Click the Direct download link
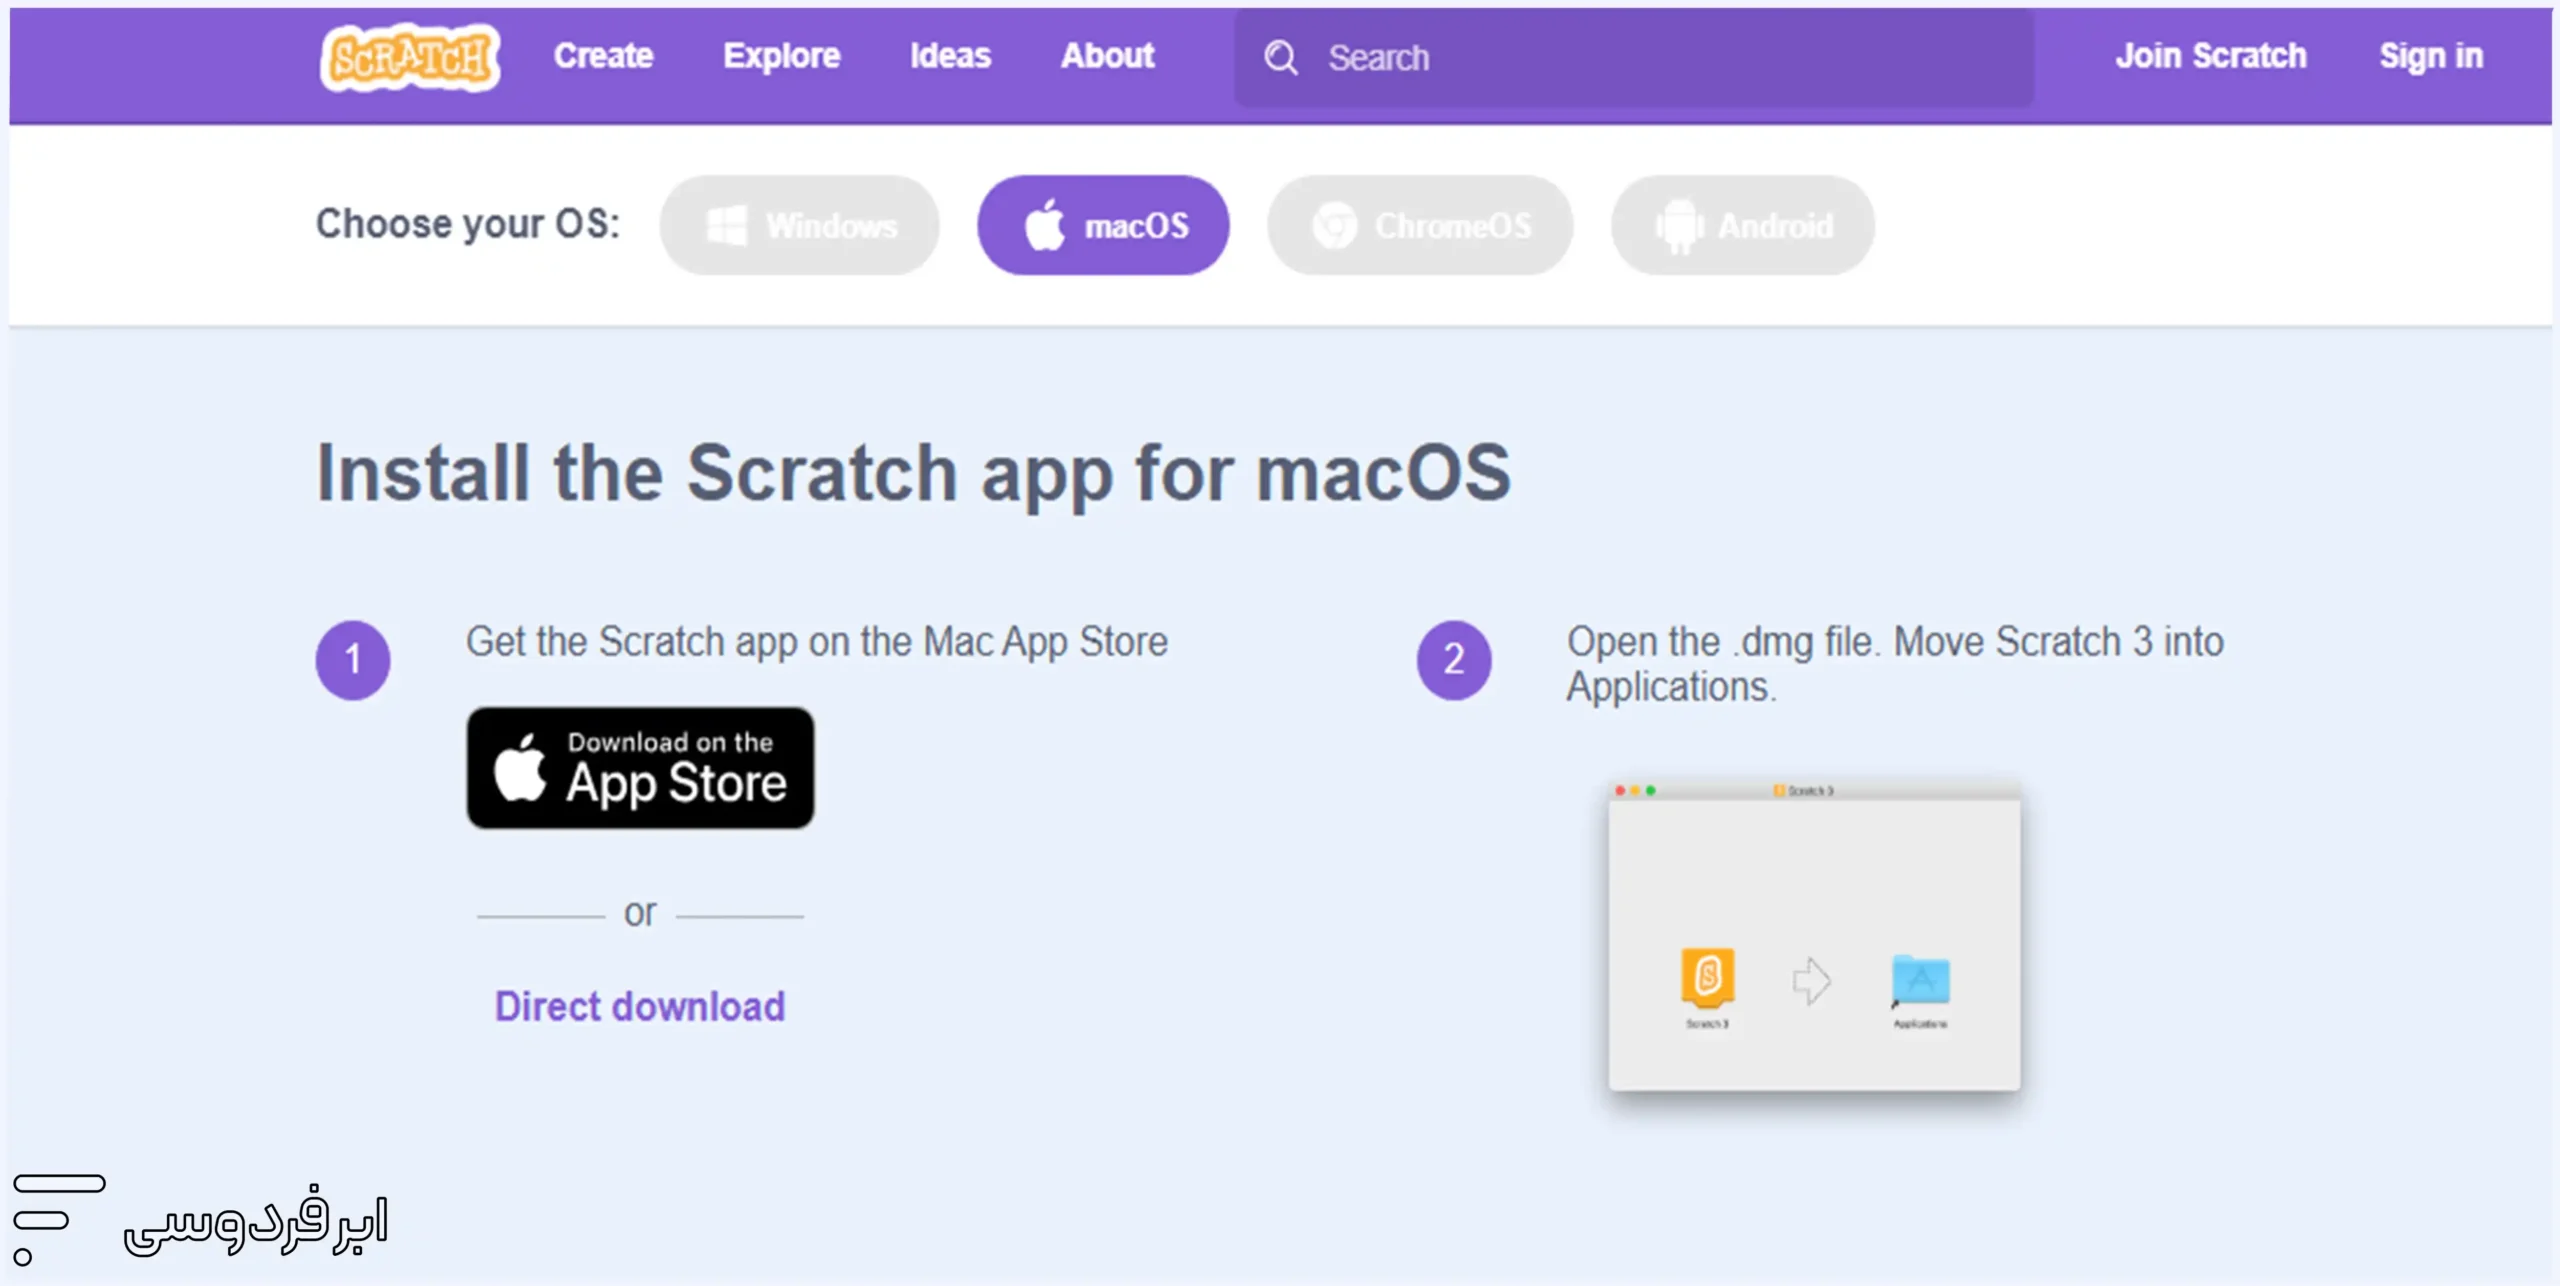 coord(640,1006)
